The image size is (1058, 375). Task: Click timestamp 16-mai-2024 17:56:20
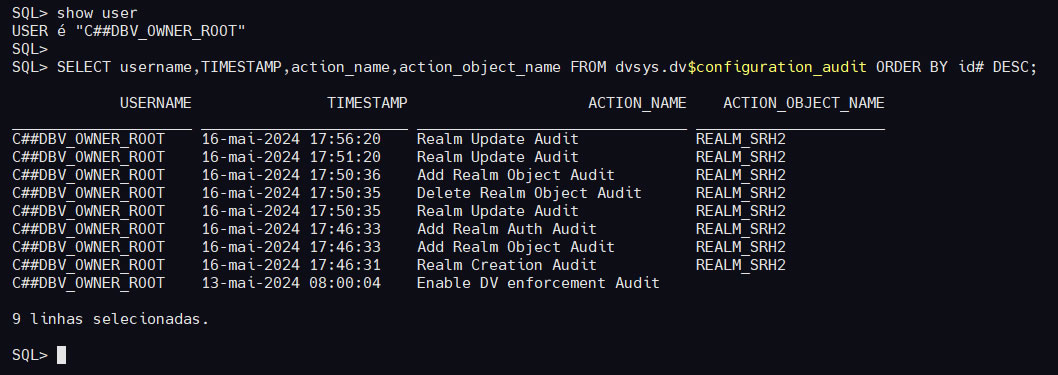coord(291,140)
